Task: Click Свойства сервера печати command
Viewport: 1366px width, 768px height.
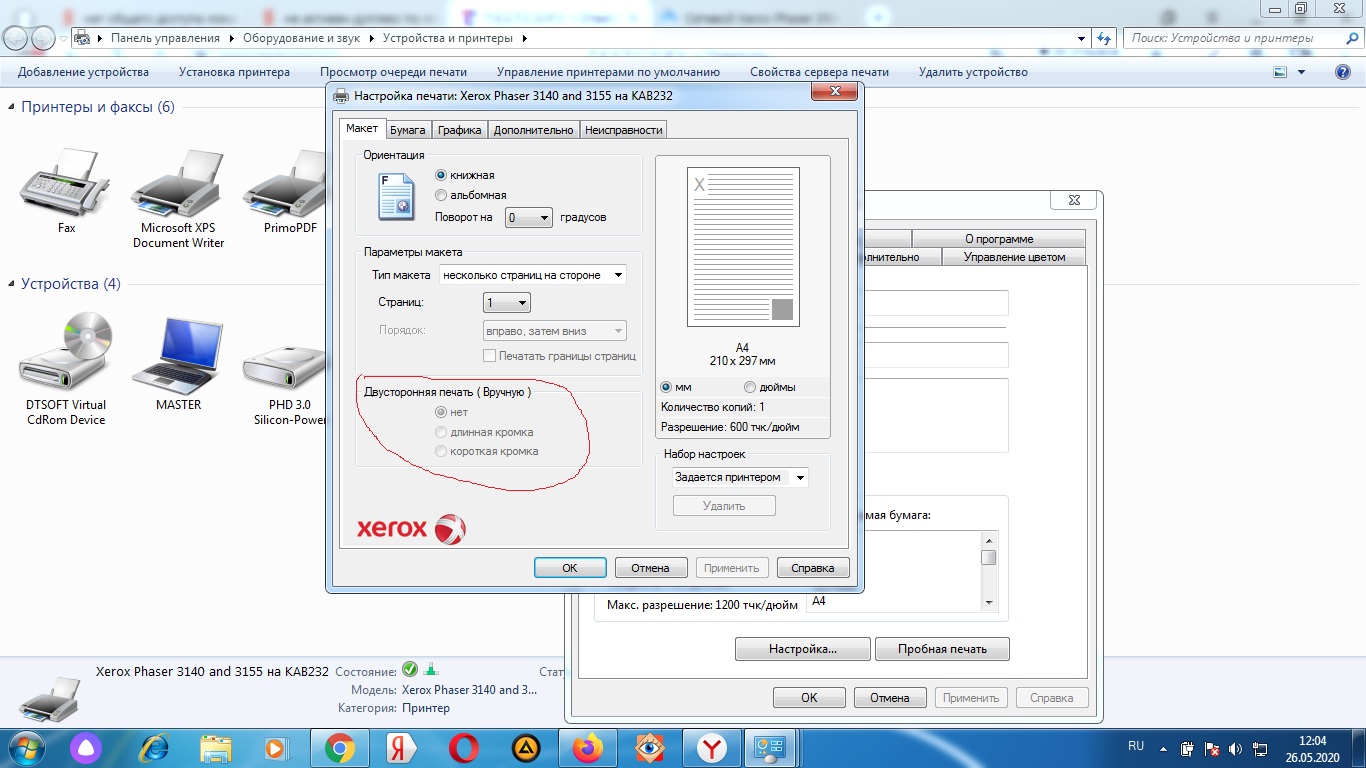Action: pyautogui.click(x=819, y=72)
